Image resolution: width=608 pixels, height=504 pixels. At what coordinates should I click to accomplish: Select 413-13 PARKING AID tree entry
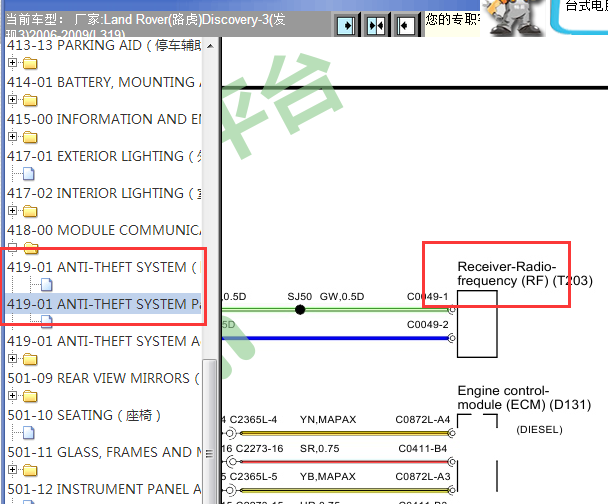104,45
